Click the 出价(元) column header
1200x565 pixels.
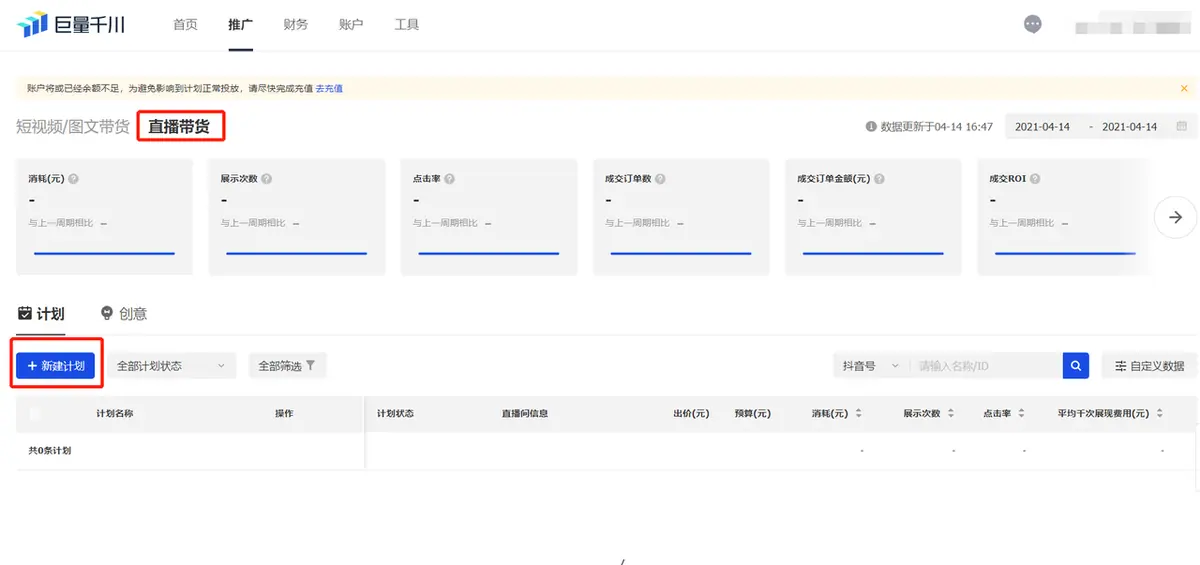[691, 414]
